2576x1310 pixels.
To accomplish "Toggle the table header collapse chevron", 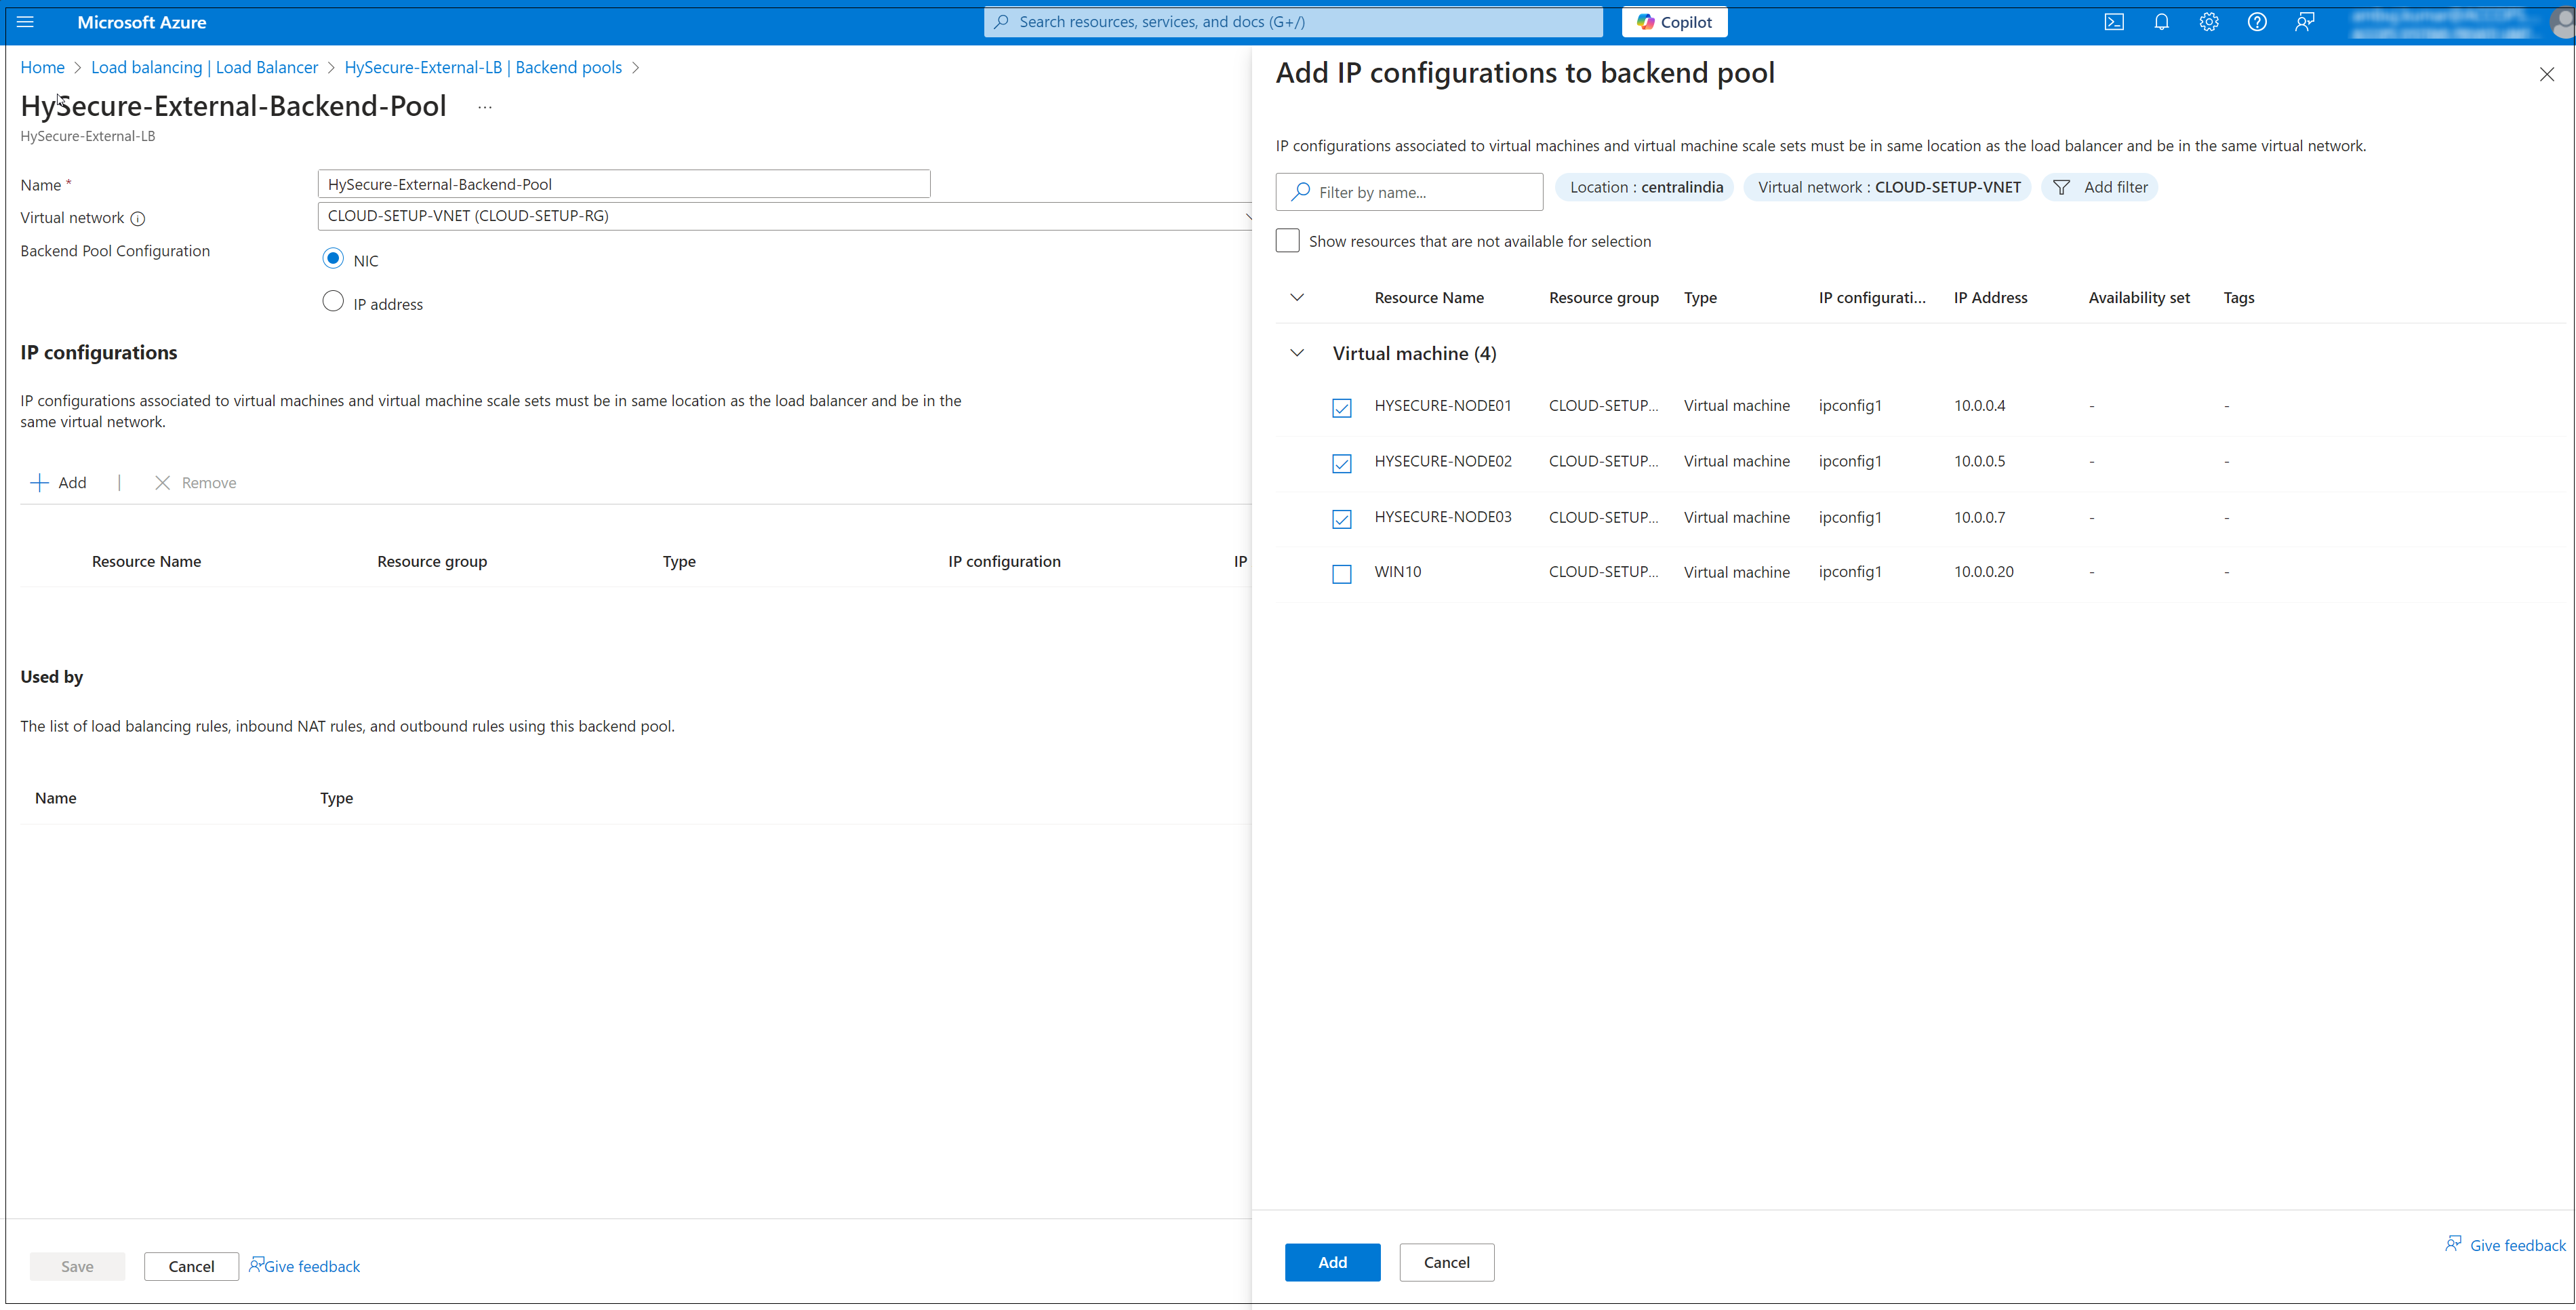I will click(1297, 298).
